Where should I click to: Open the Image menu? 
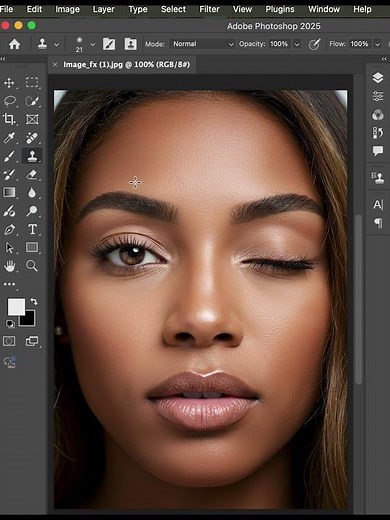click(67, 9)
